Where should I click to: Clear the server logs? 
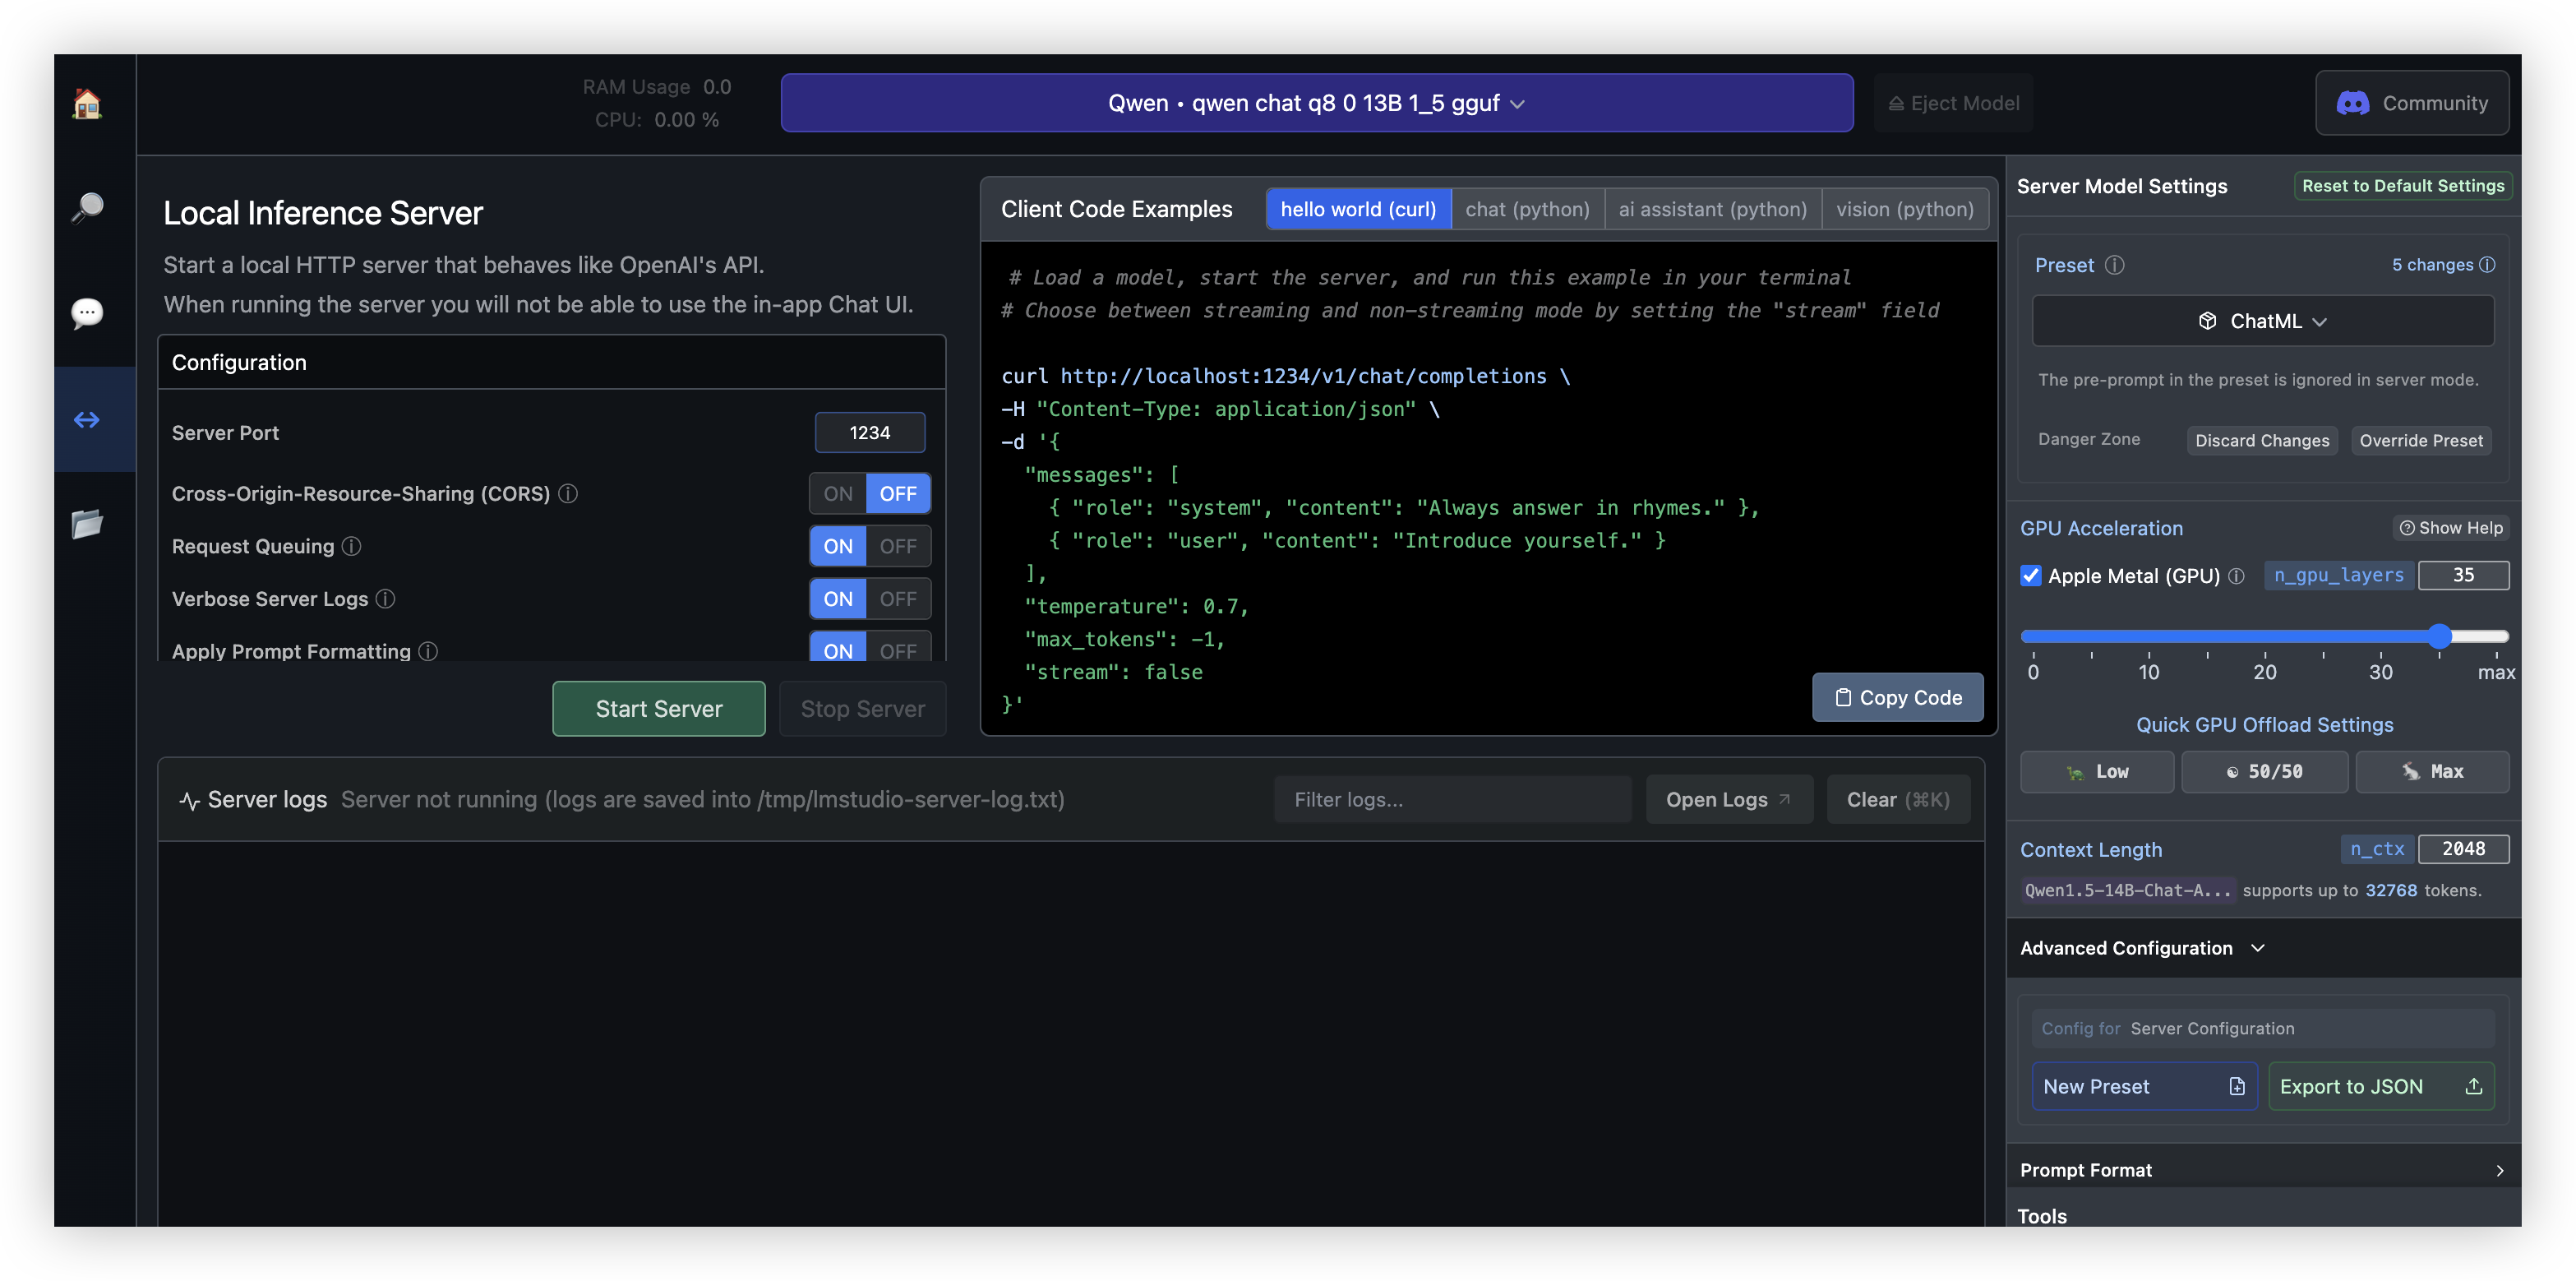click(x=1897, y=799)
